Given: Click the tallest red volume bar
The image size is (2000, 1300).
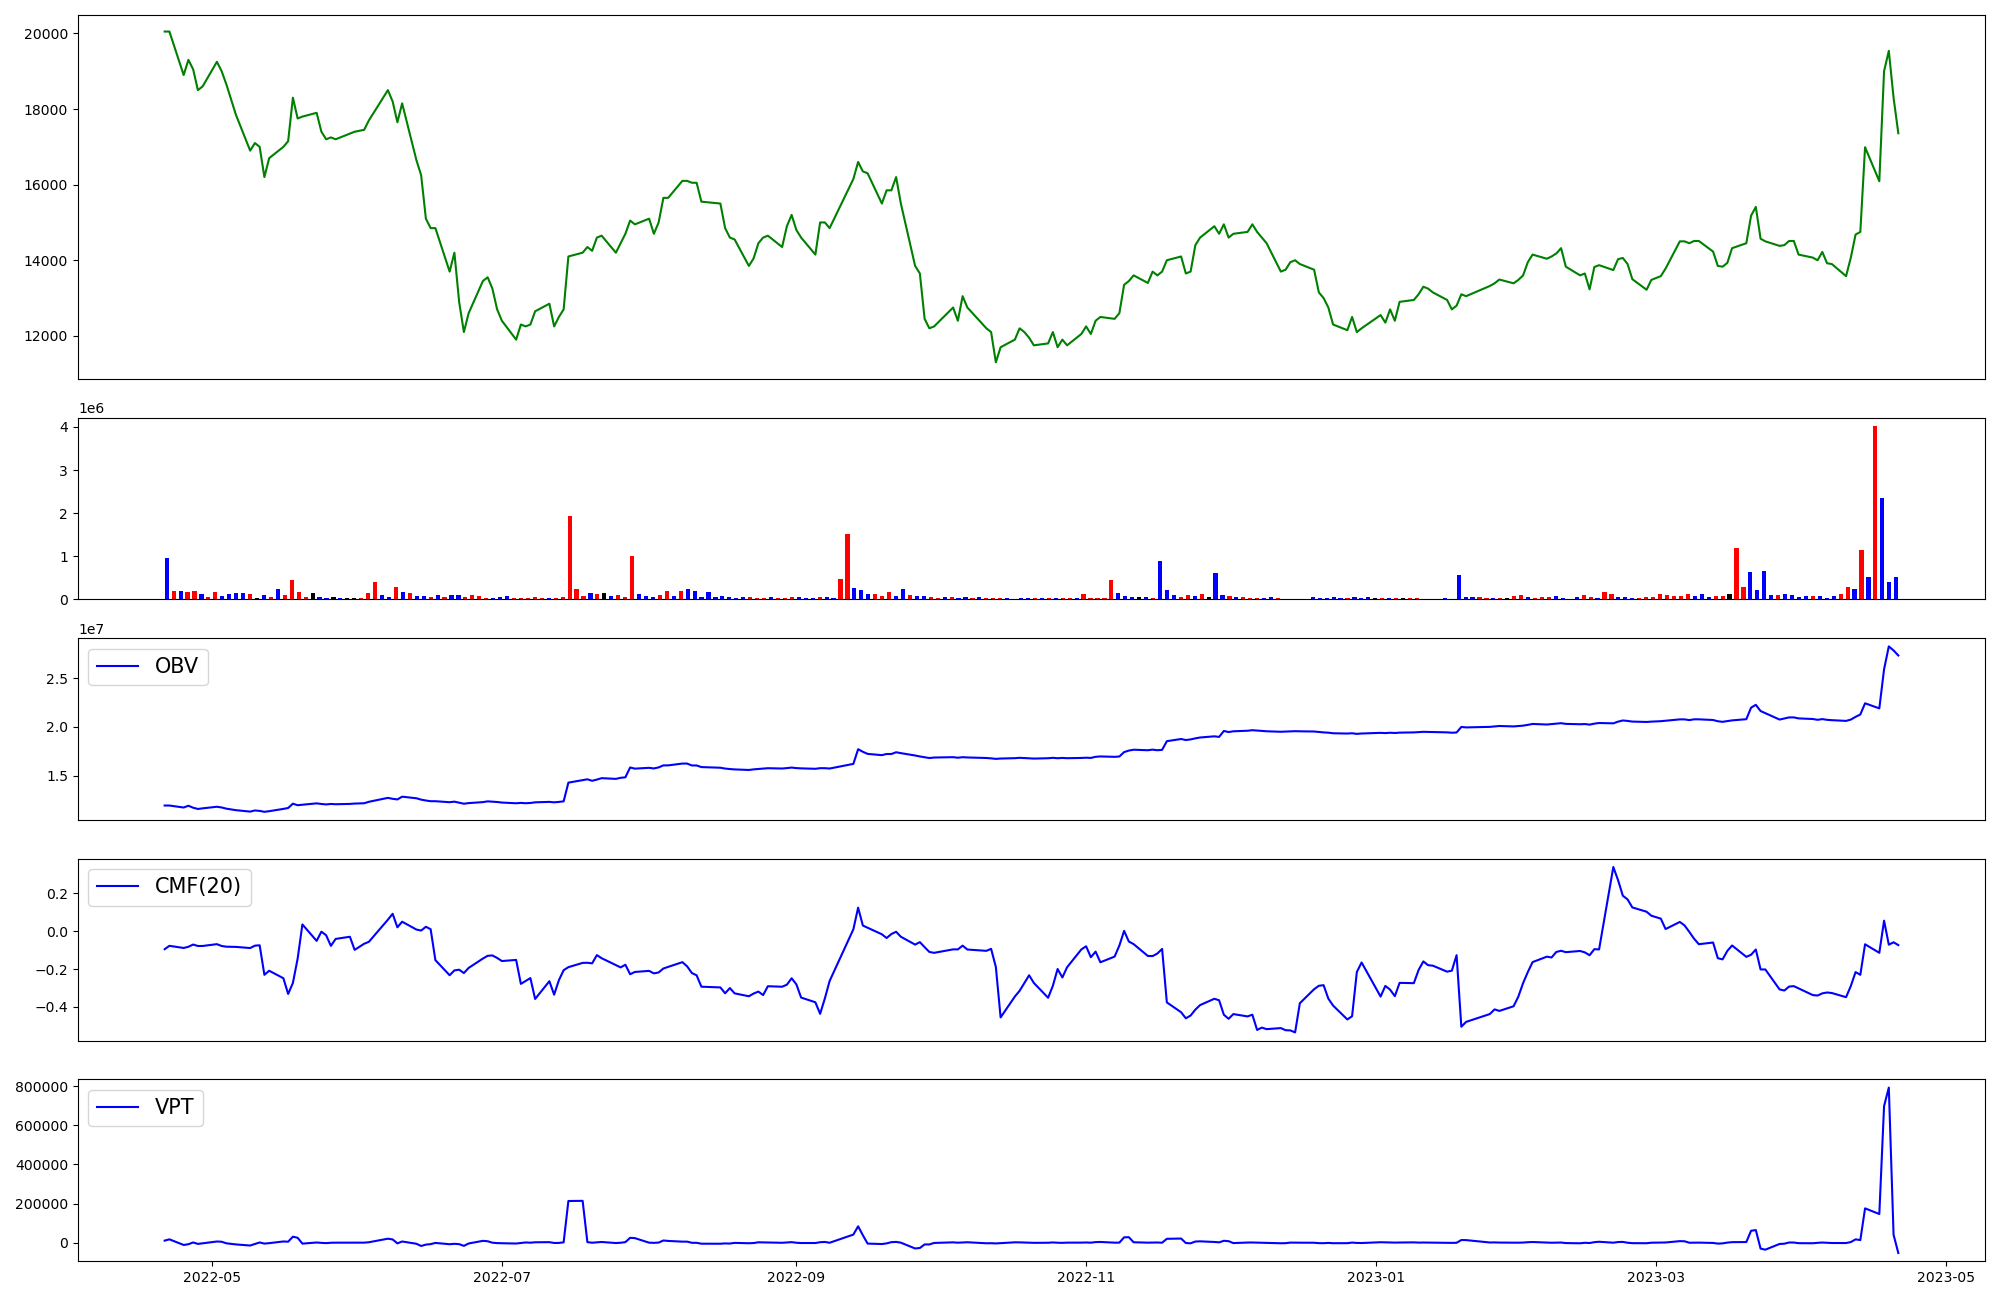Looking at the screenshot, I should 1875,512.
